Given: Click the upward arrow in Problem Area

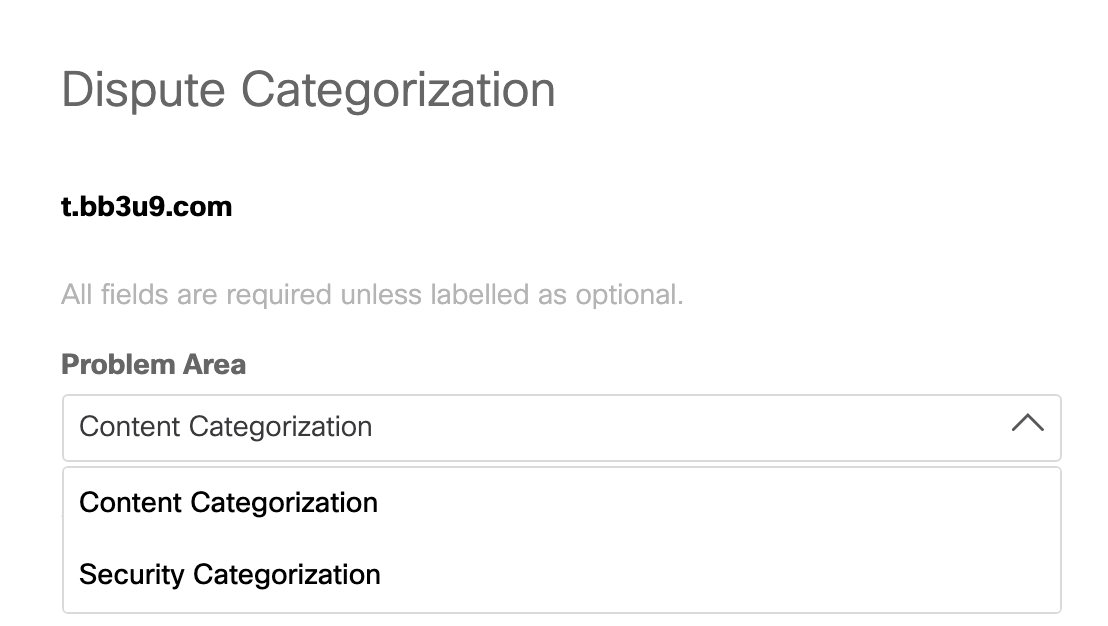Looking at the screenshot, I should tap(1027, 424).
